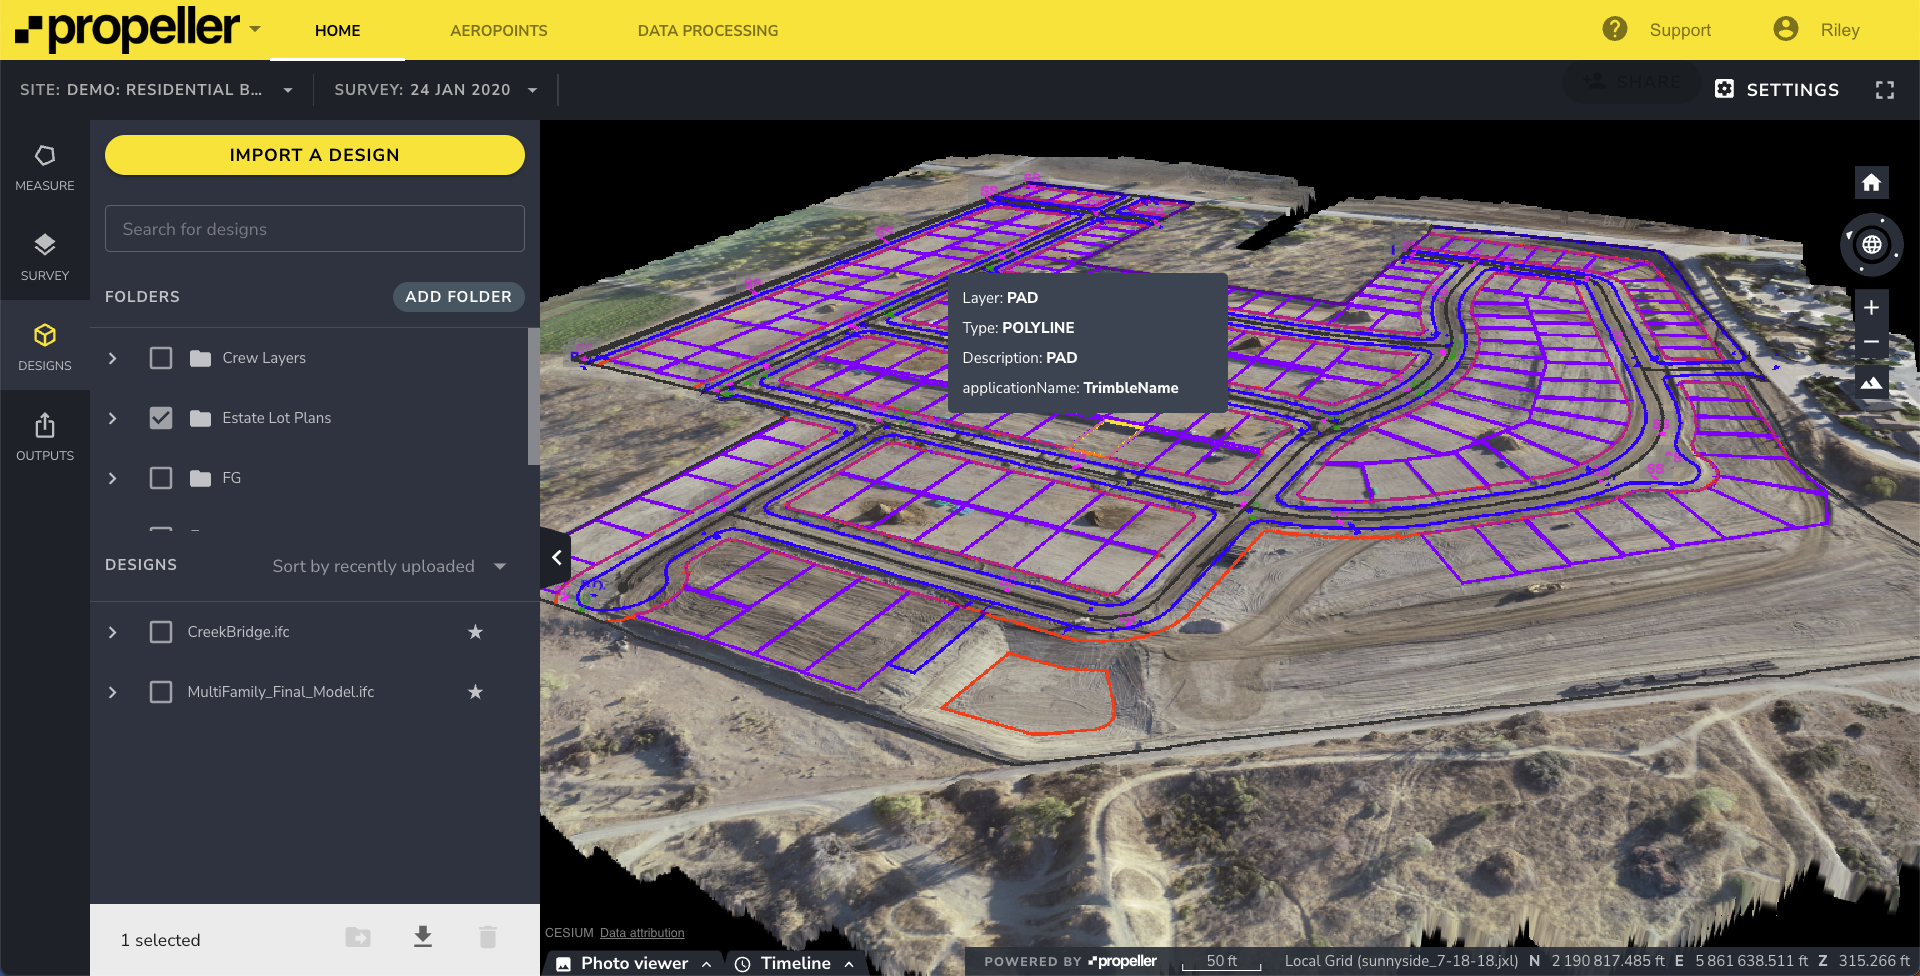The height and width of the screenshot is (976, 1920).
Task: Toggle the terrain mountain view icon
Action: 1871,383
